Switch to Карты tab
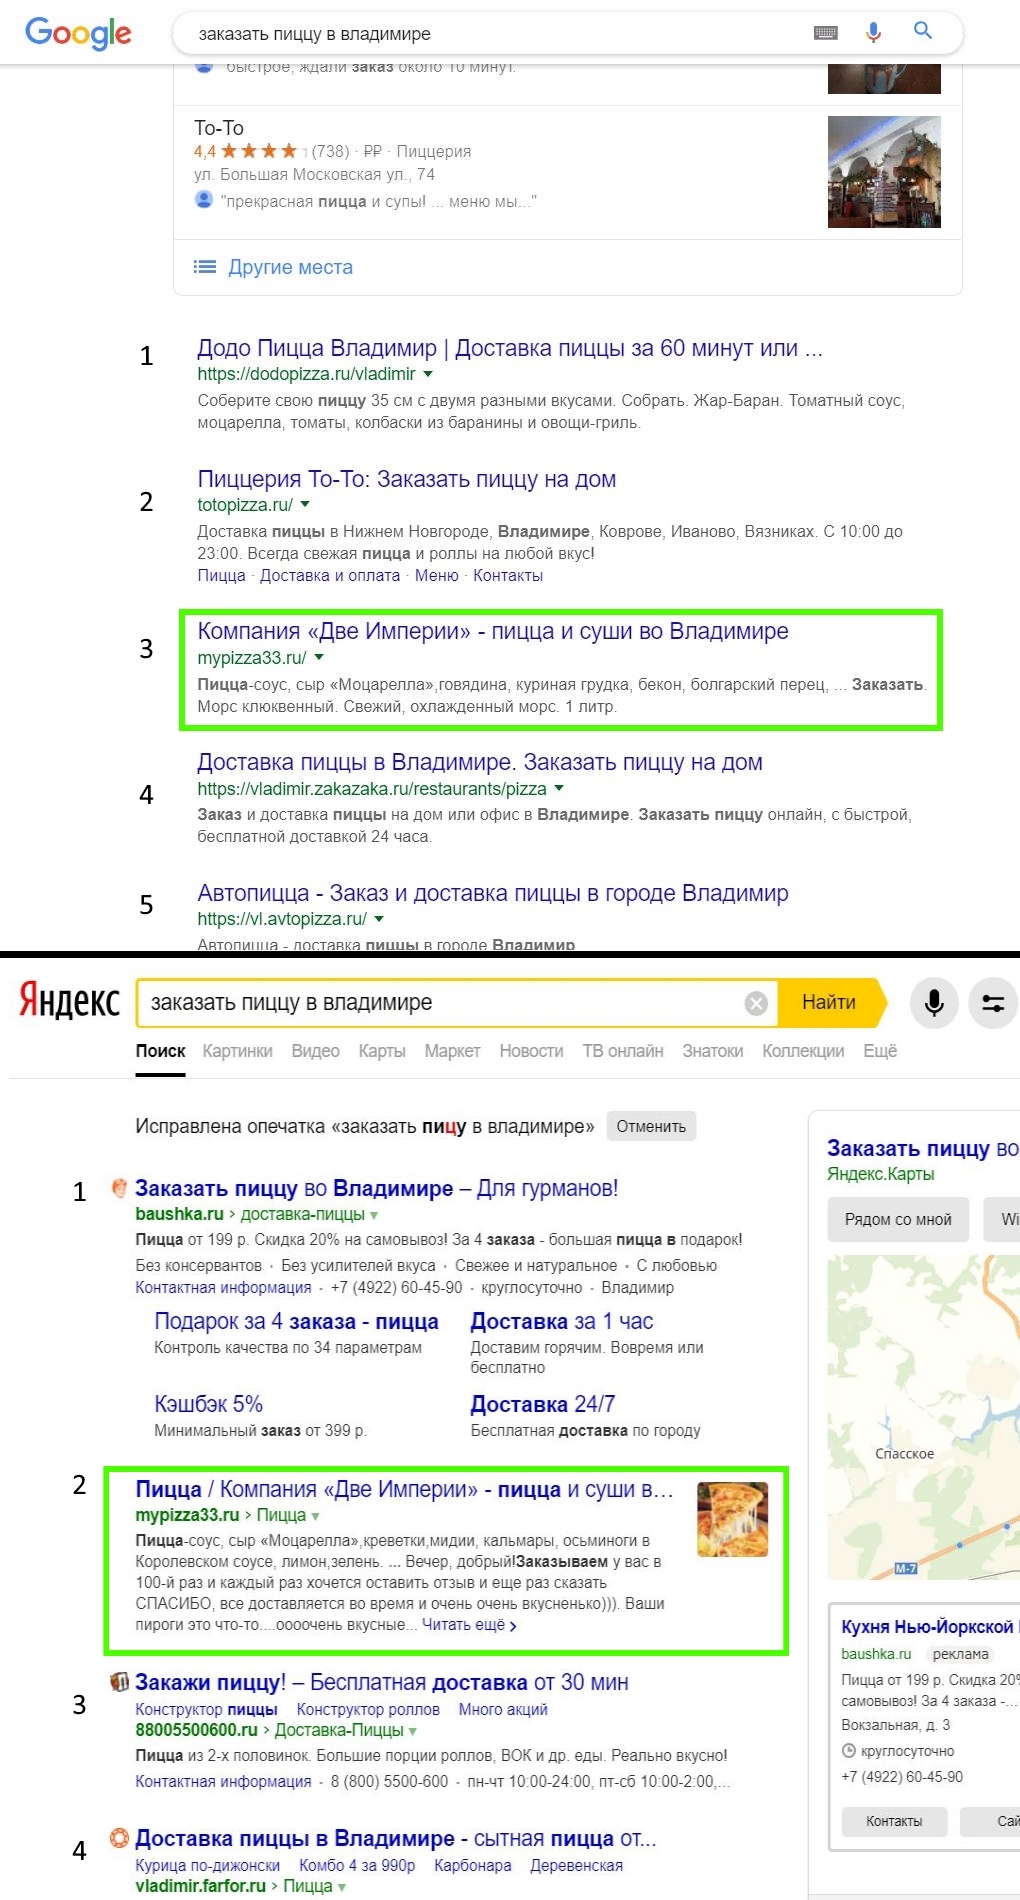Viewport: 1020px width, 1900px height. 382,1051
